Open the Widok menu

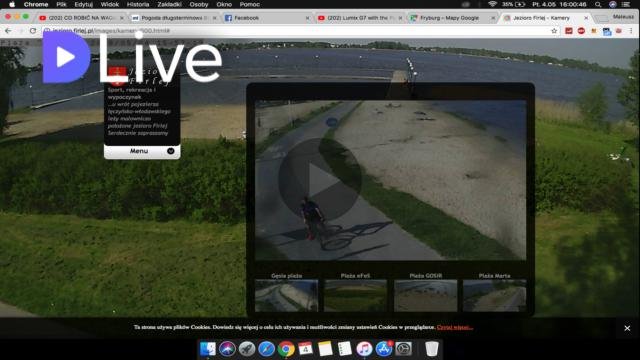pos(109,4)
